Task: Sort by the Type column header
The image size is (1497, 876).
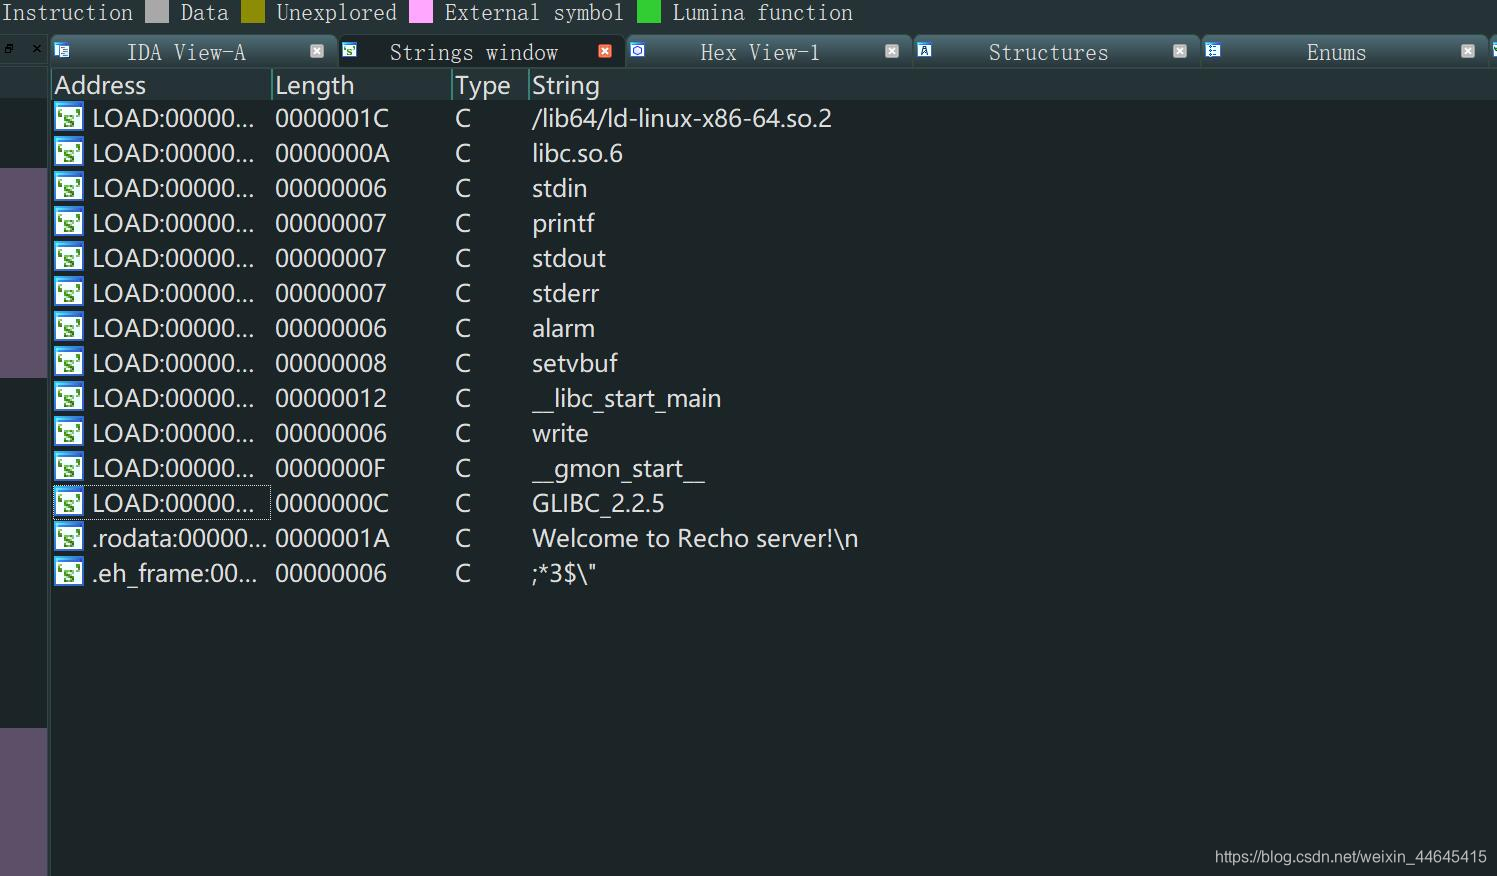Action: 490,85
